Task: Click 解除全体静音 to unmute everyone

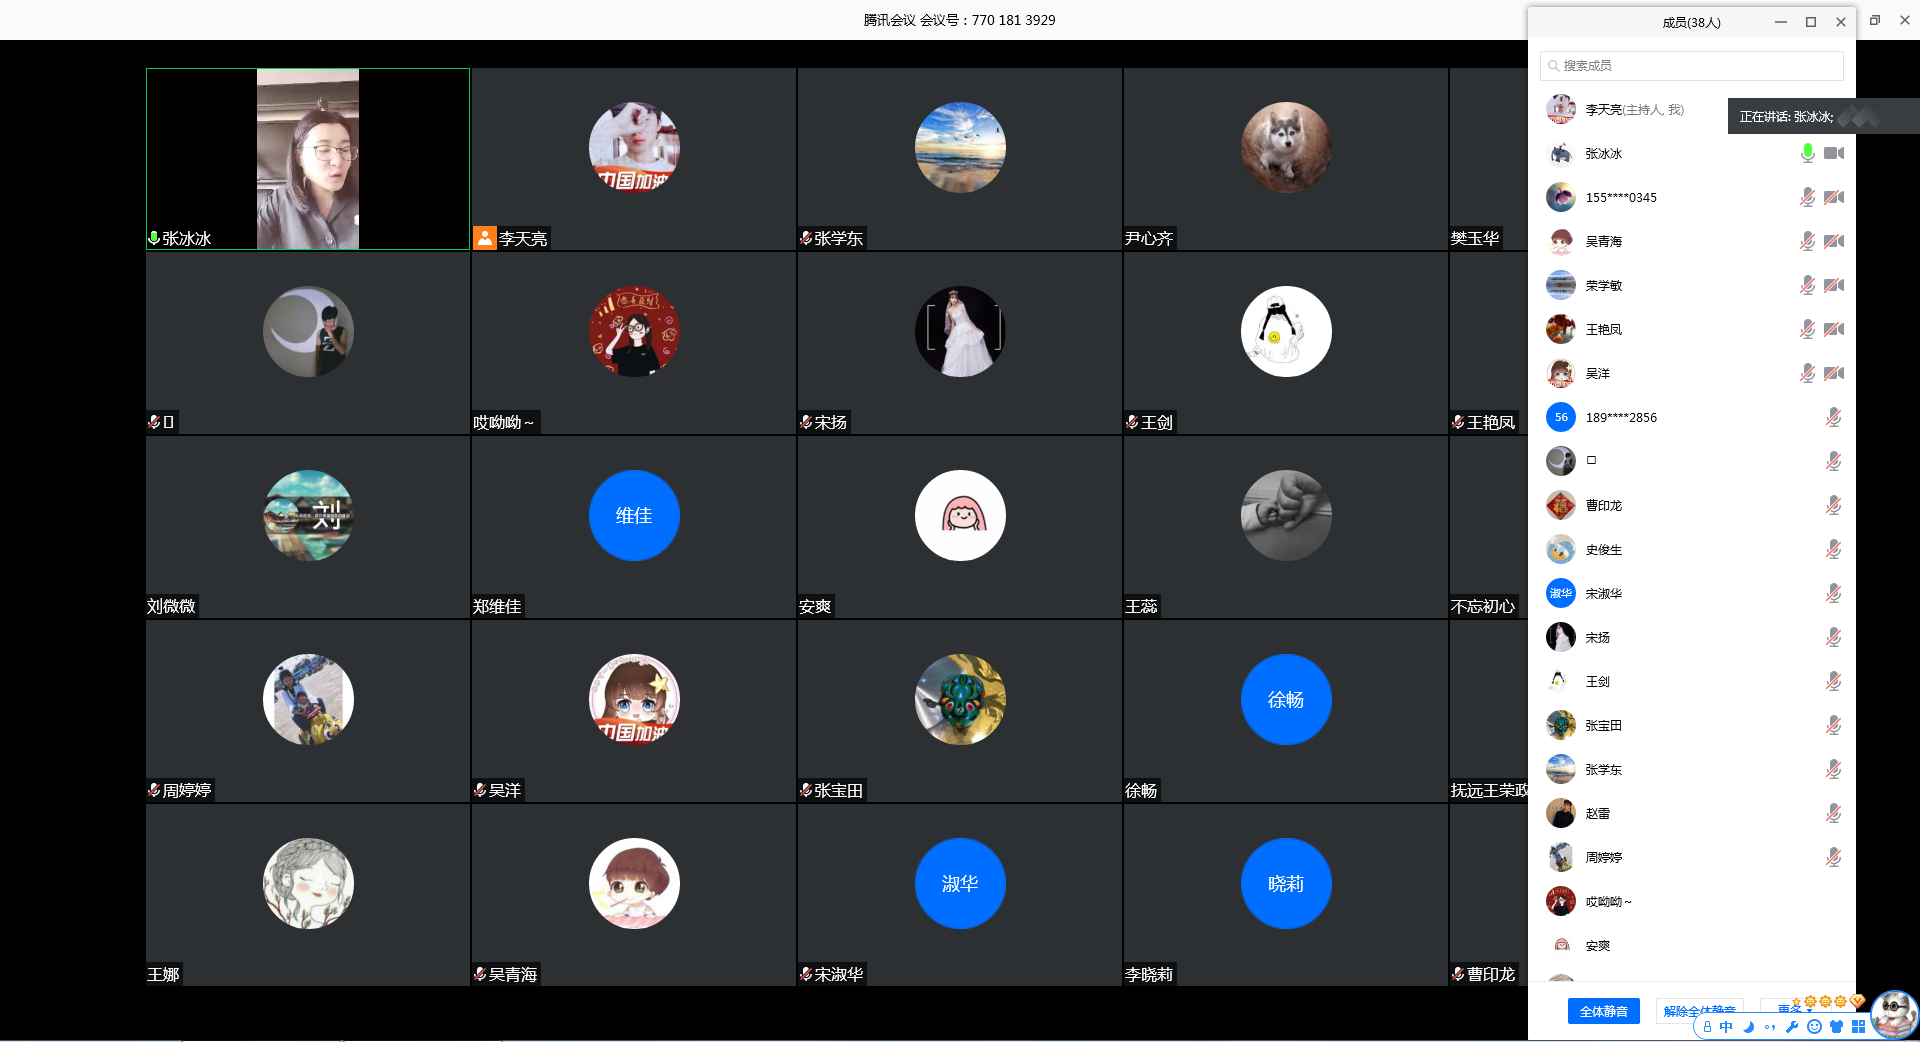Action: (x=1699, y=1011)
